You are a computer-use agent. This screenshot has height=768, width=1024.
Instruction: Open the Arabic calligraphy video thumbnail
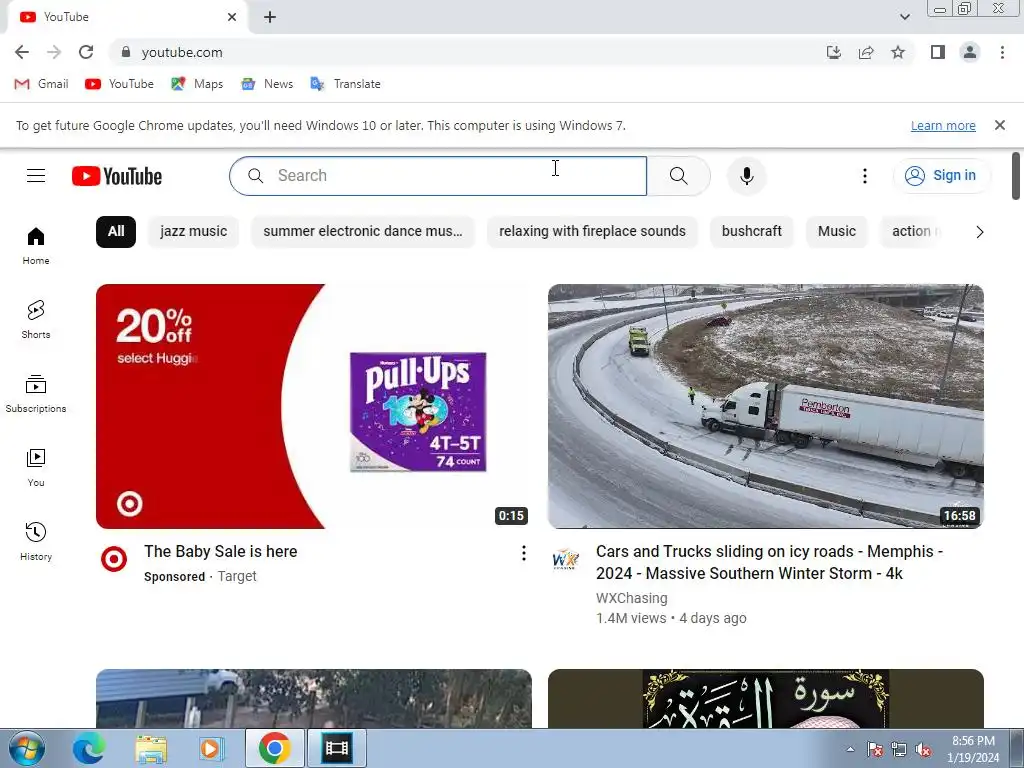(x=765, y=698)
